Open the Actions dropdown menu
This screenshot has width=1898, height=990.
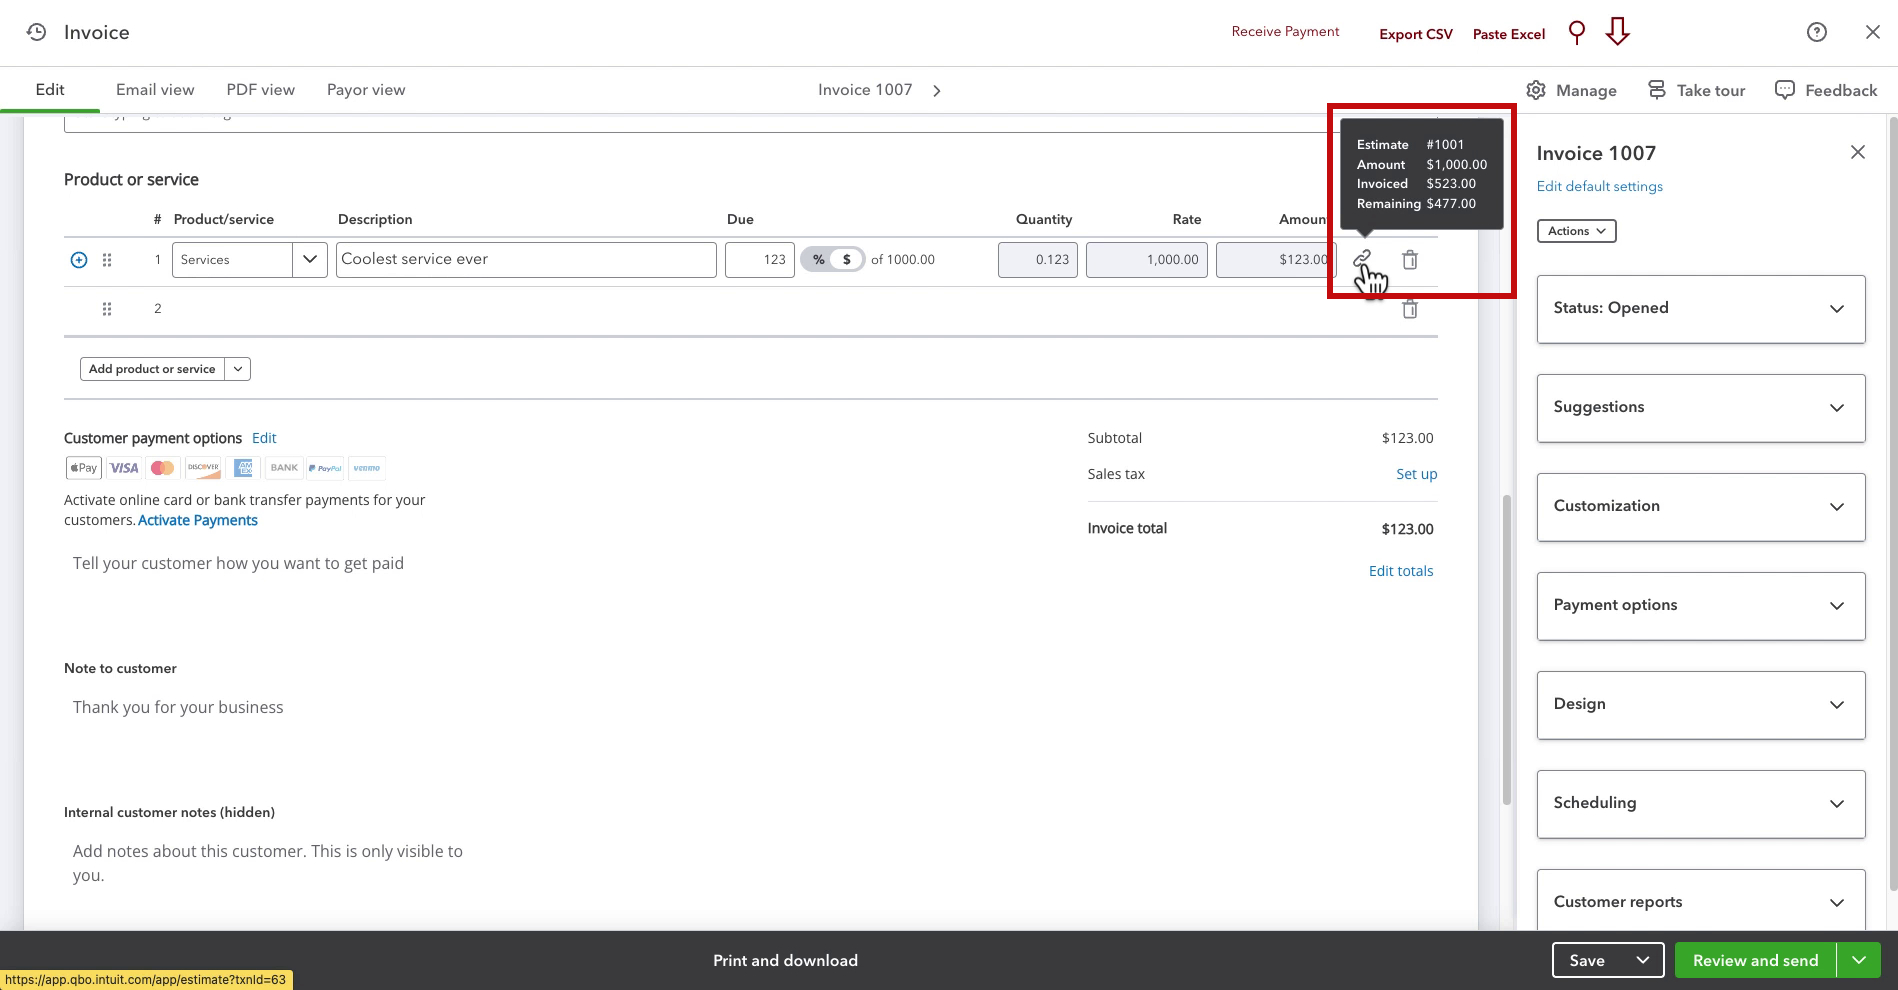(x=1577, y=231)
